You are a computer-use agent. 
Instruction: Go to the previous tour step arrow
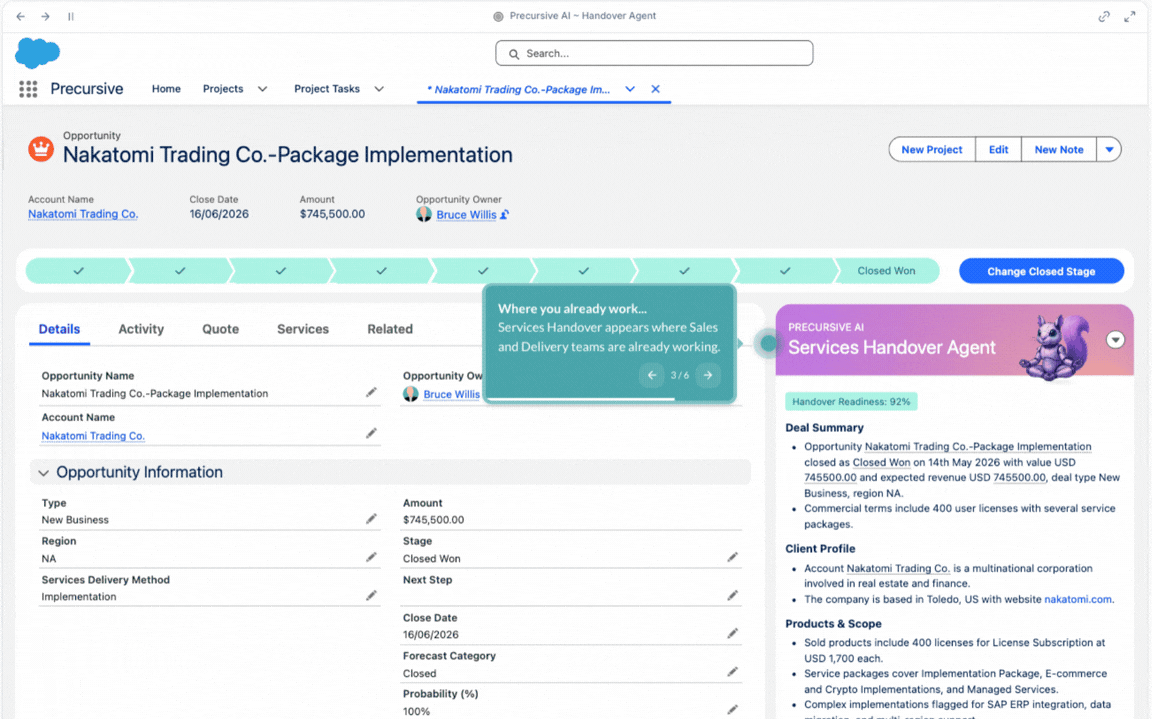[652, 375]
